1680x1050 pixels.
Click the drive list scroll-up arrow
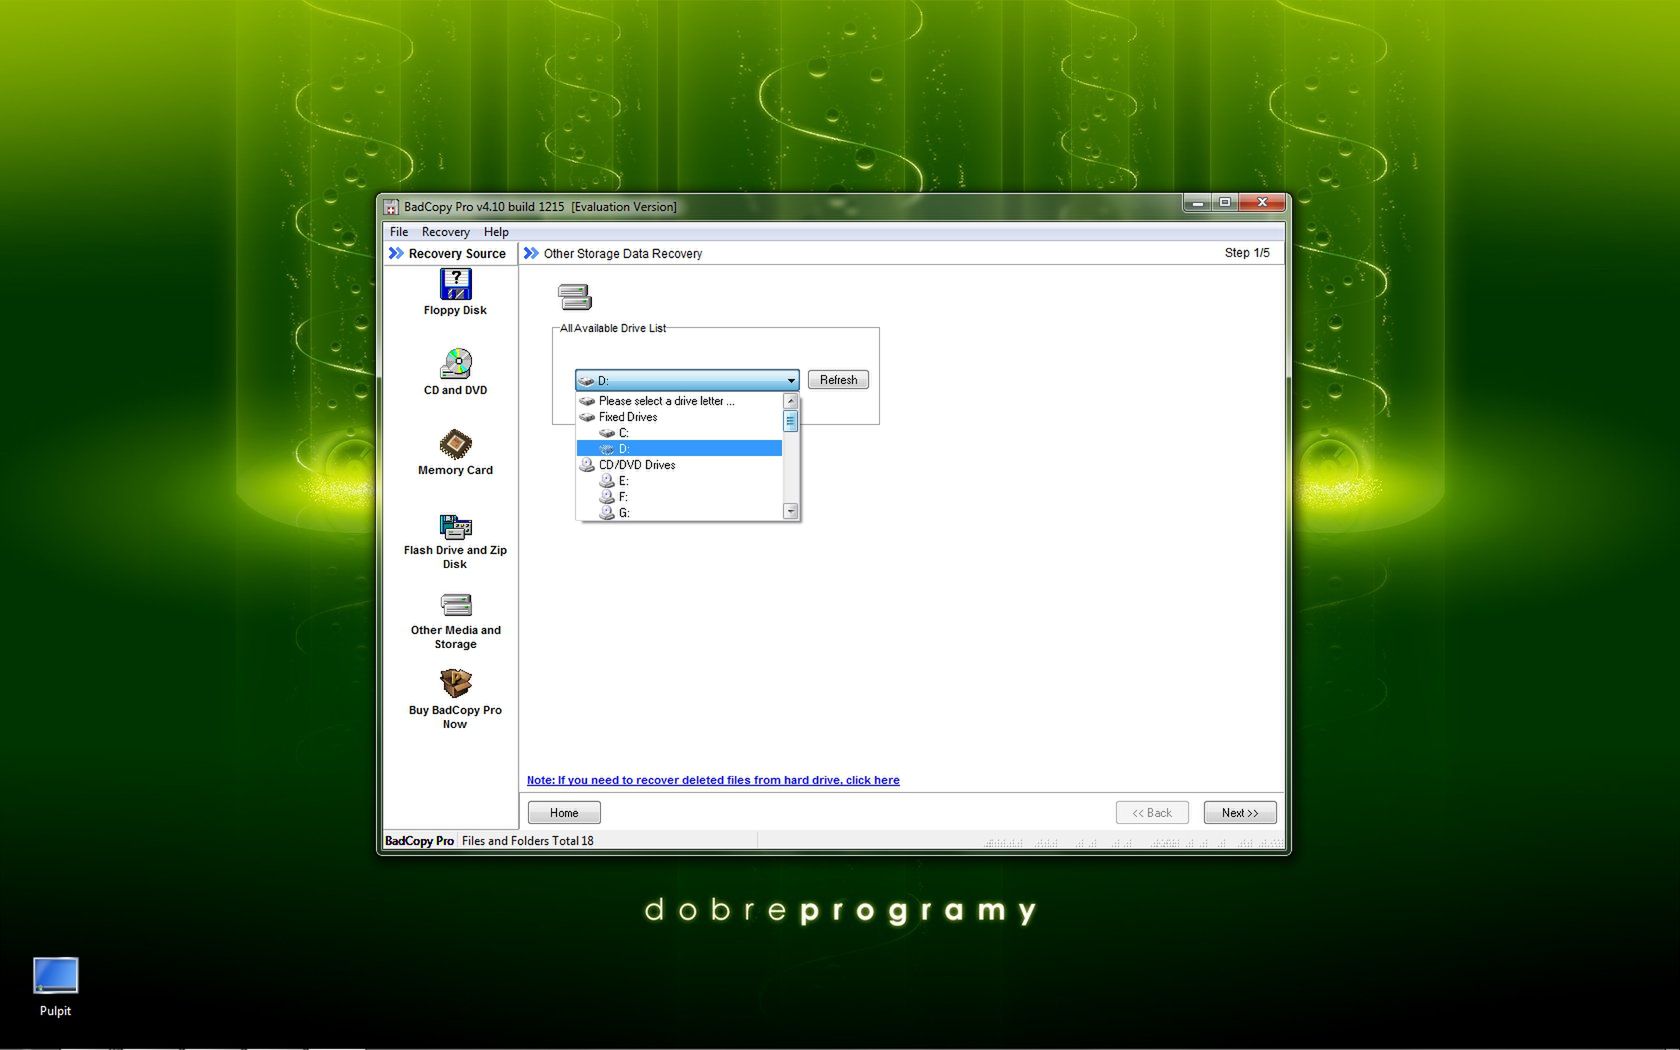(x=790, y=401)
